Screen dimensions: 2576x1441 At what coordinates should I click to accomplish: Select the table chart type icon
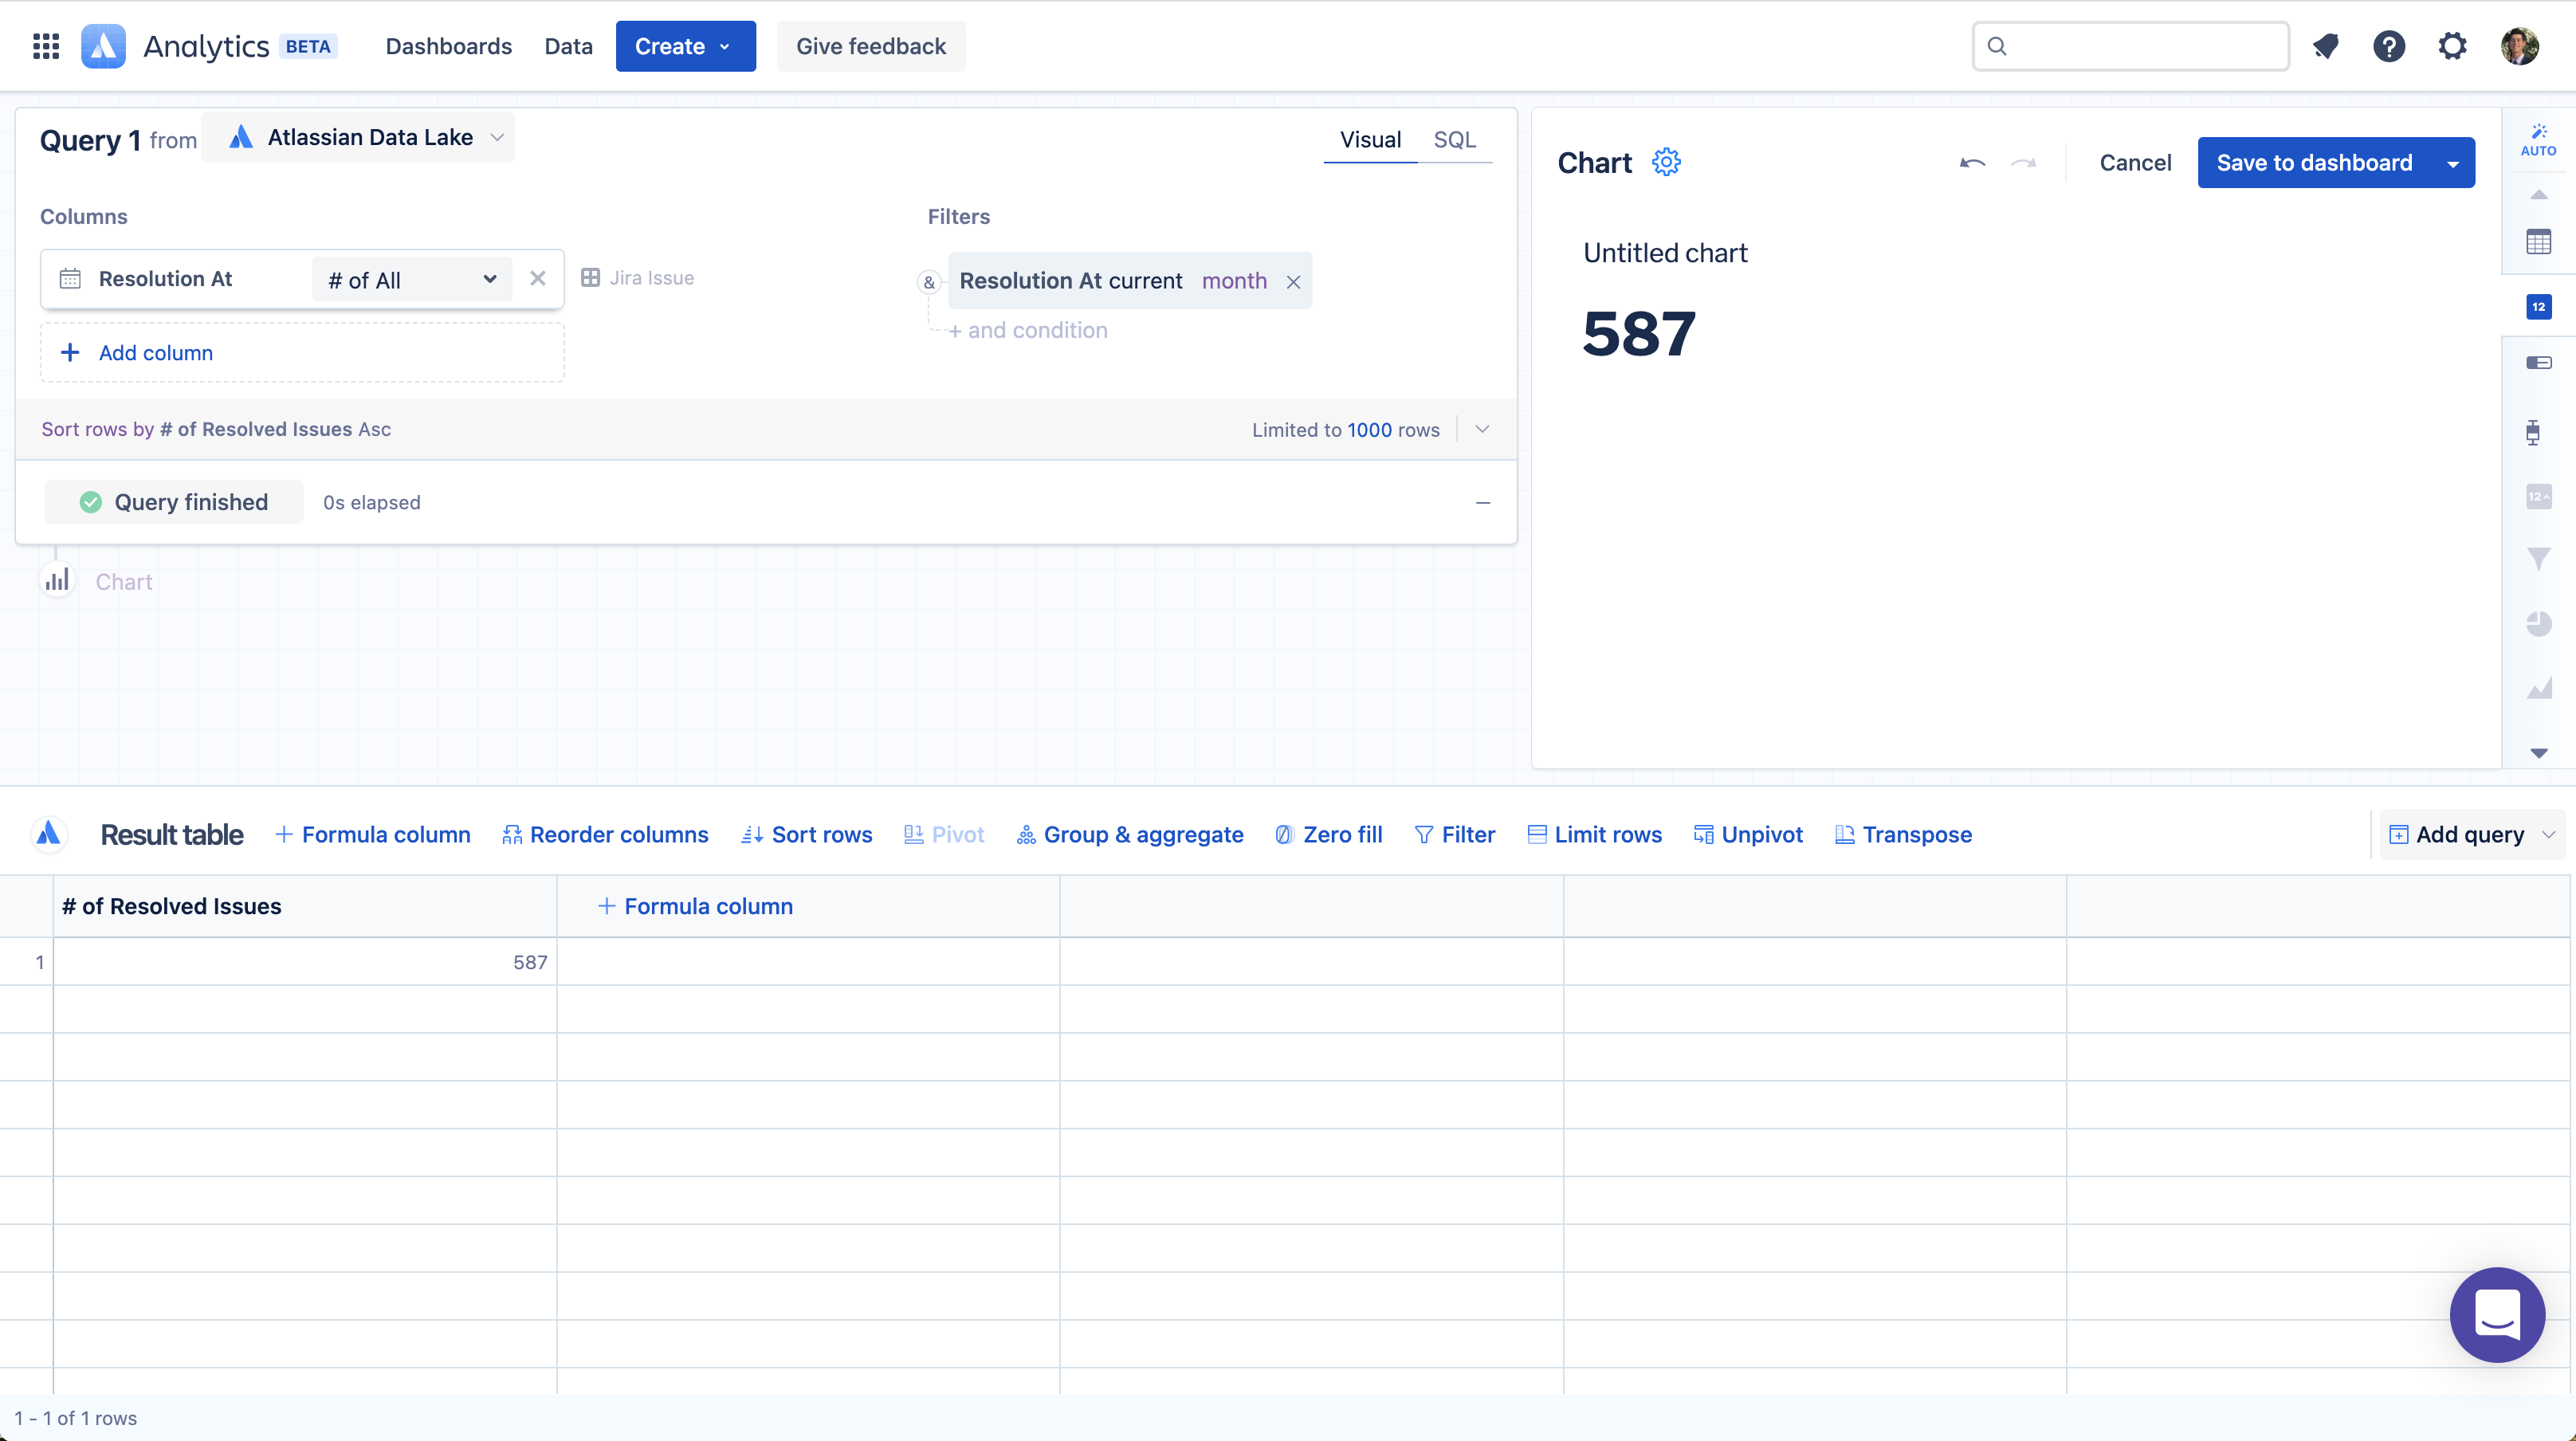[2538, 242]
